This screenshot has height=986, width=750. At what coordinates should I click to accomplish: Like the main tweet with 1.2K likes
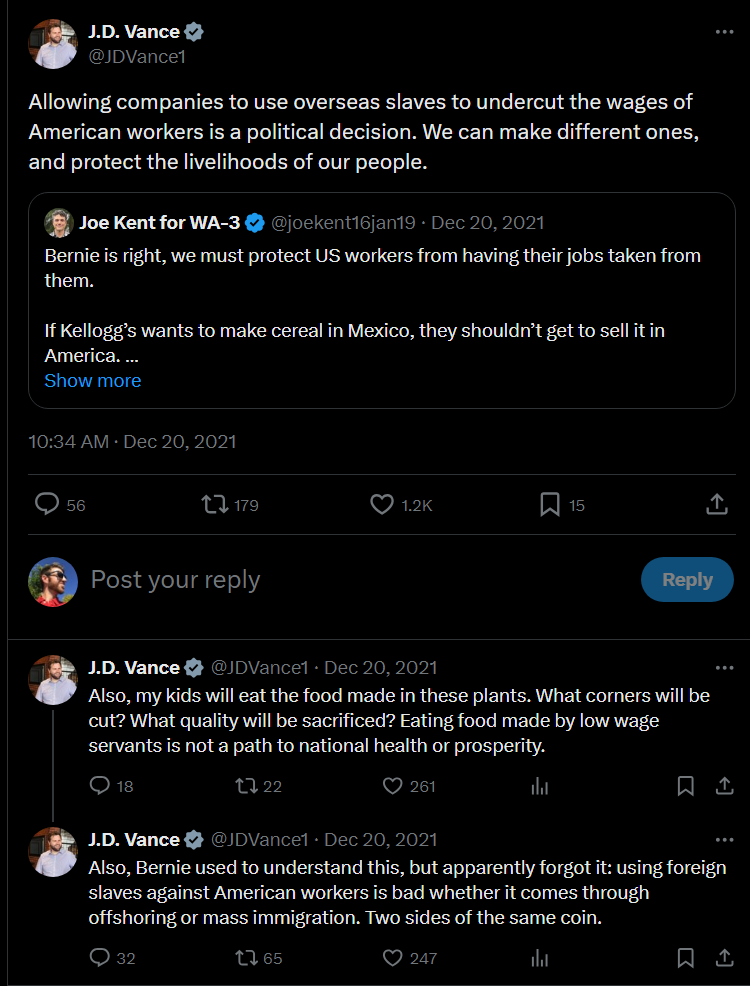382,505
